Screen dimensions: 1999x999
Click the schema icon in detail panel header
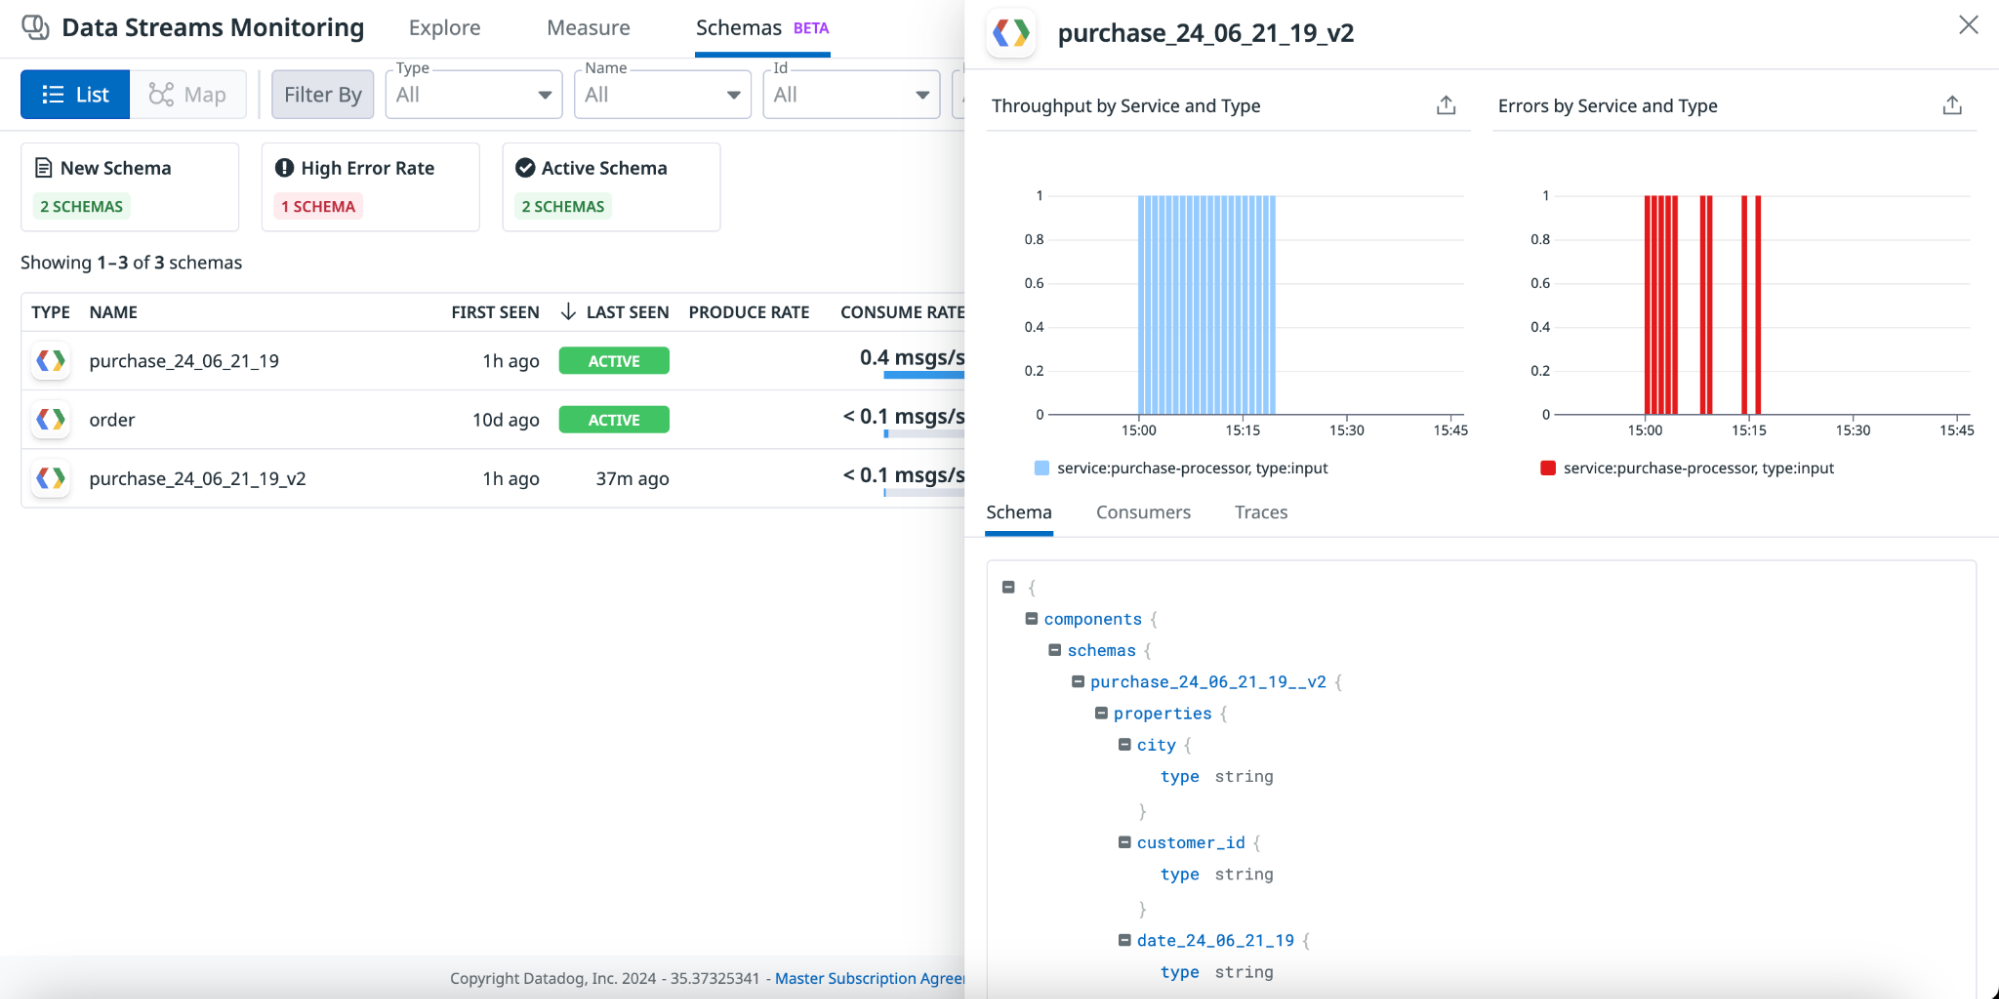tap(1011, 33)
